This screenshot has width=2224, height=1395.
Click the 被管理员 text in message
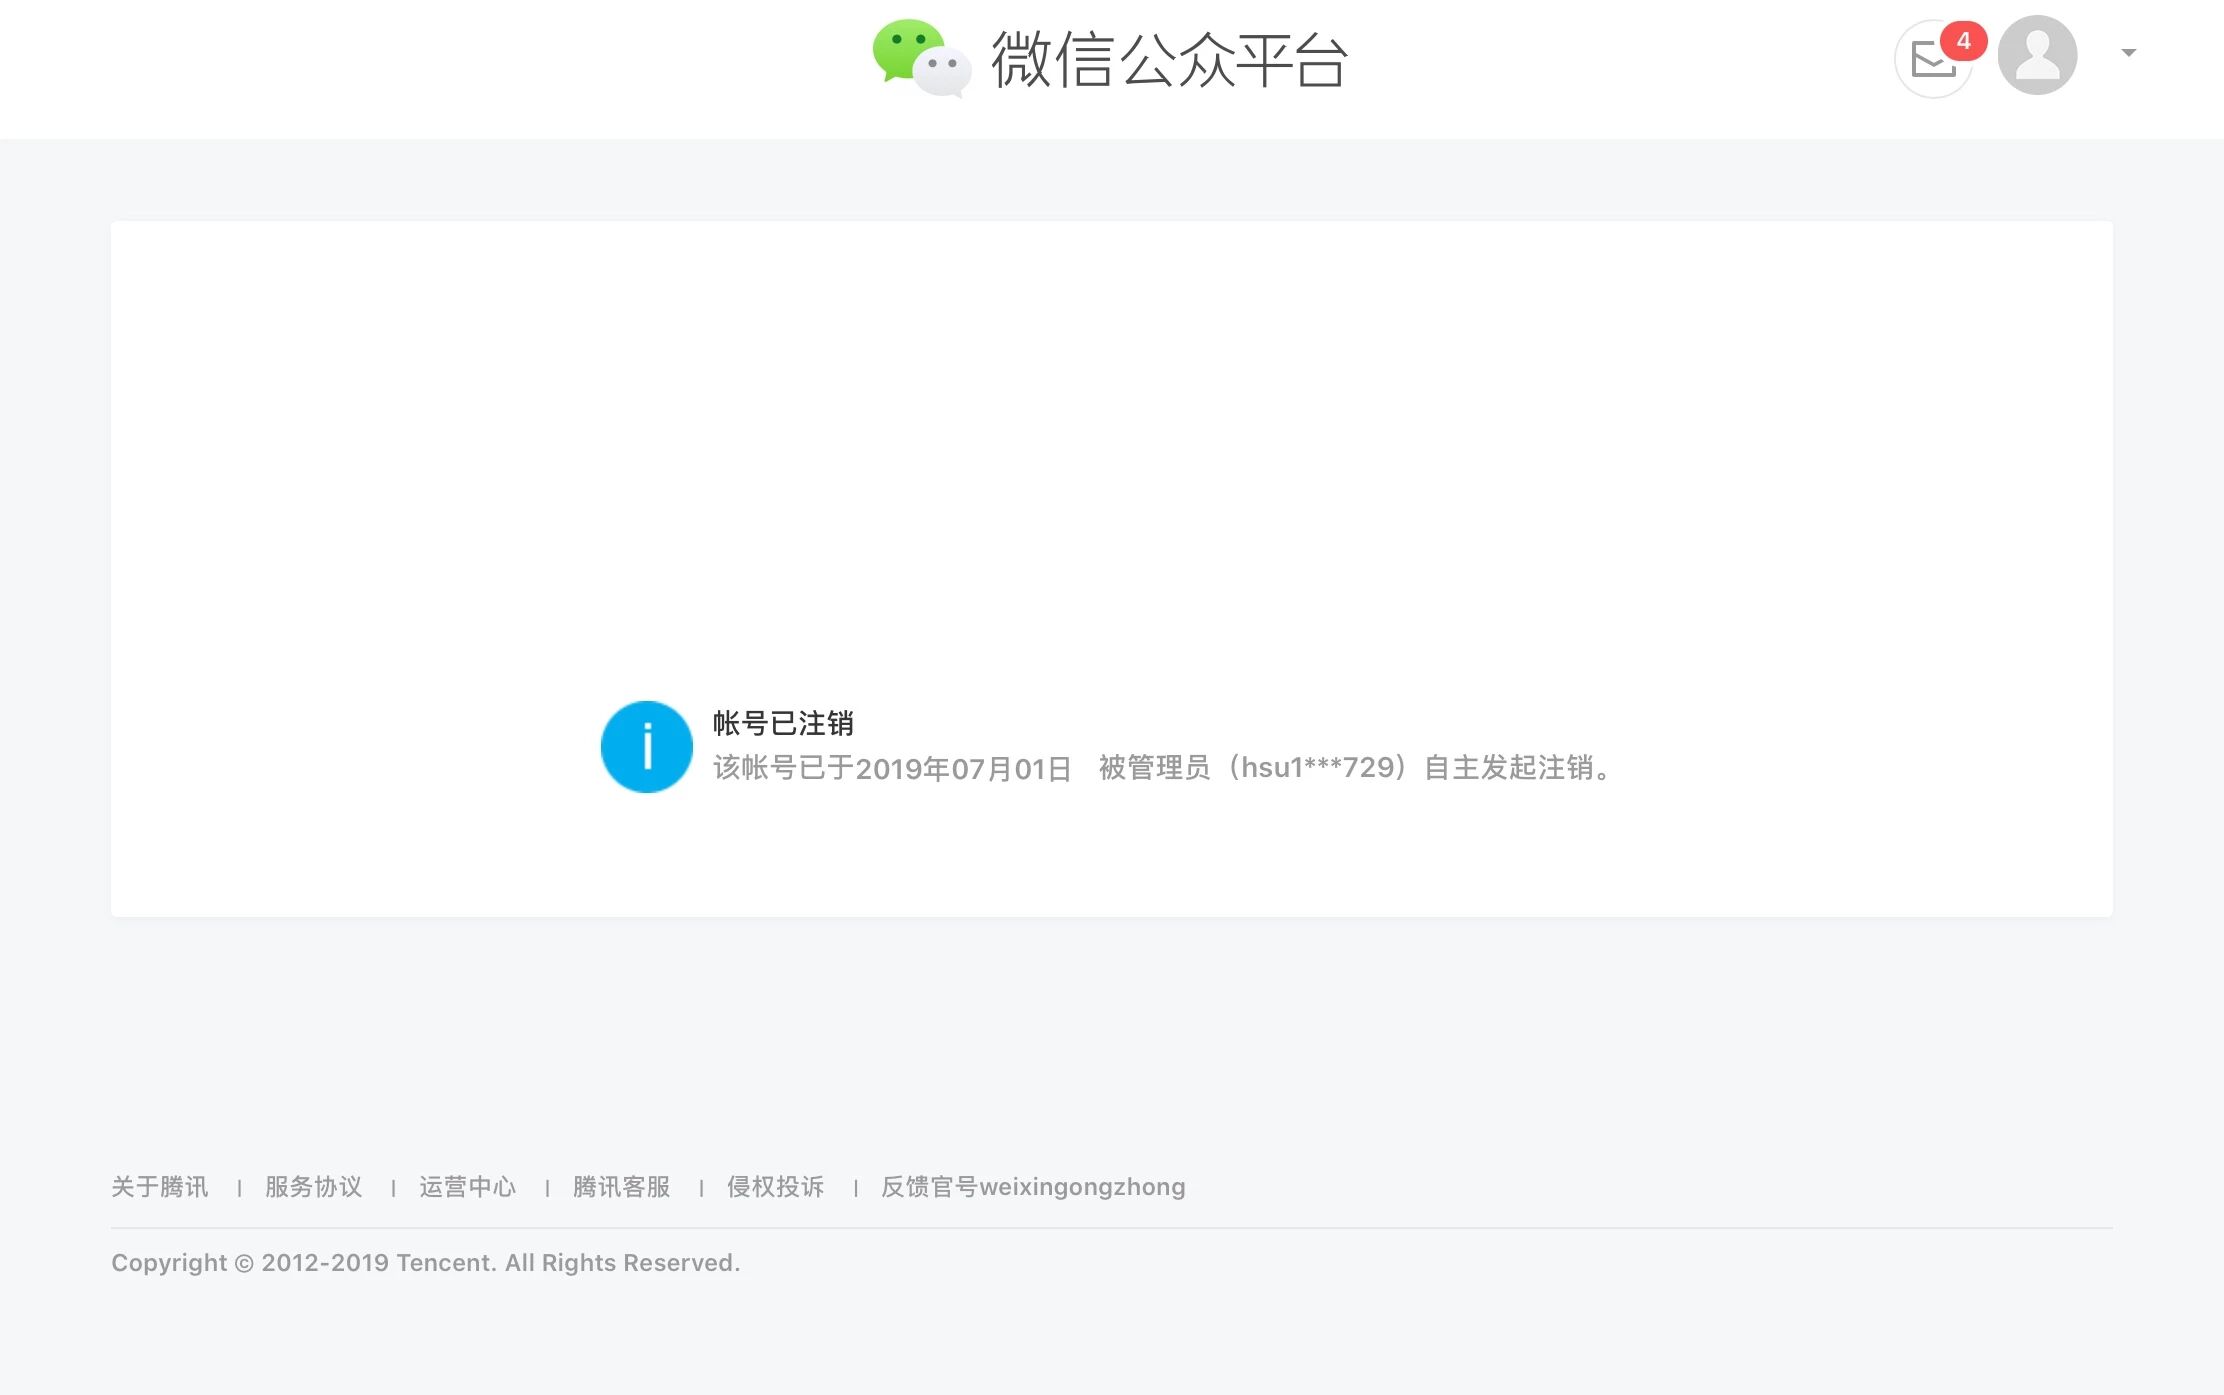coord(1154,768)
